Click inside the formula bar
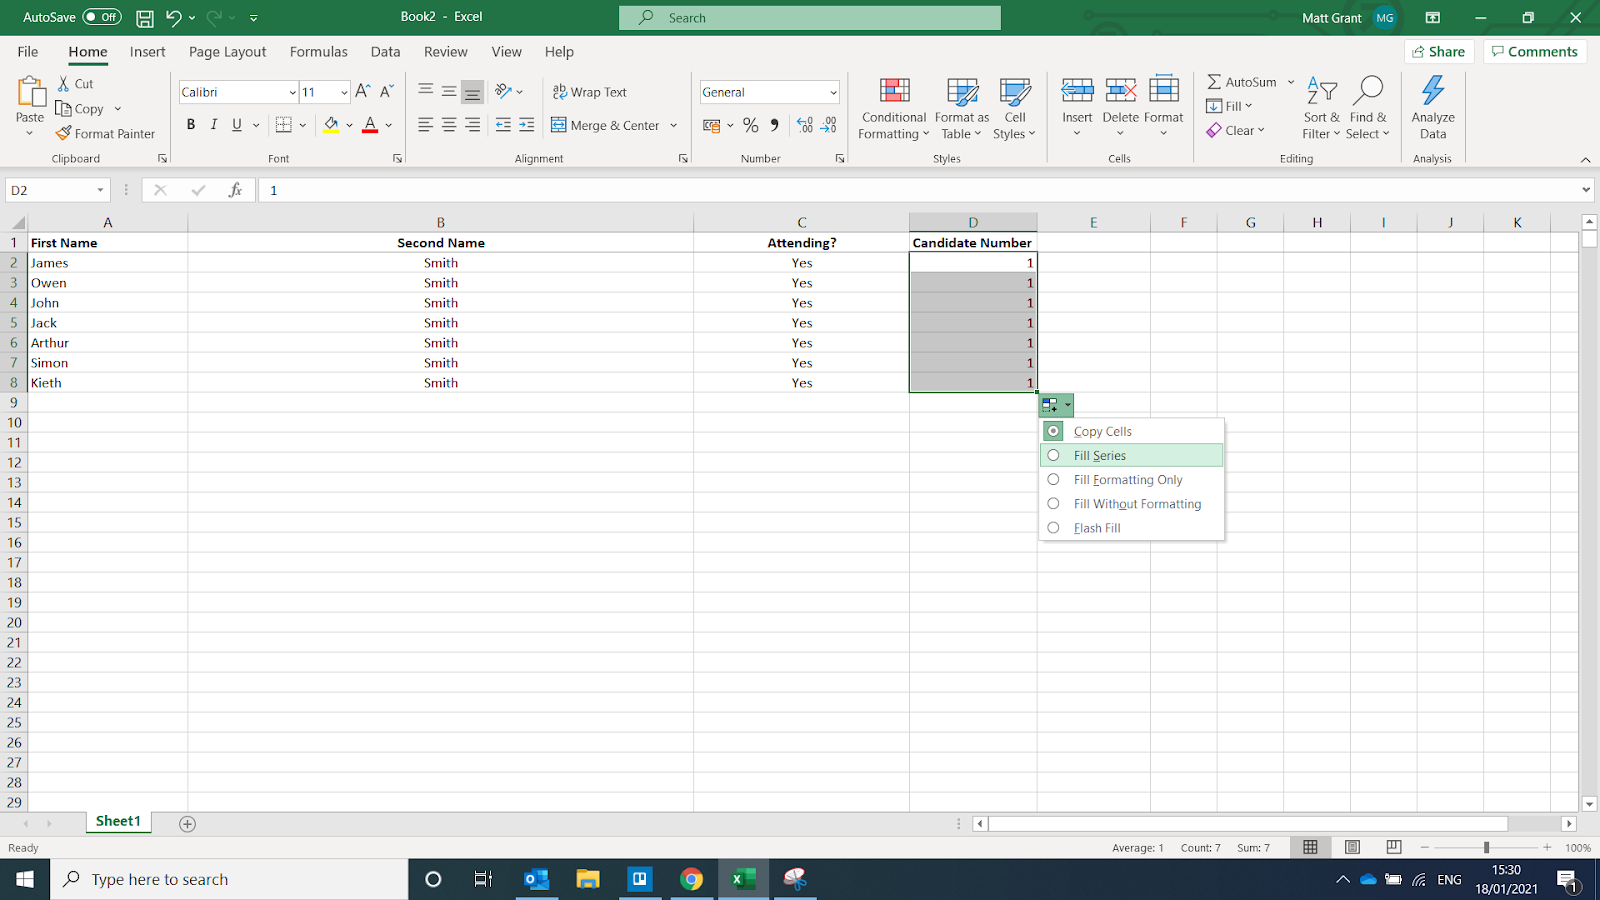1600x900 pixels. coord(920,190)
